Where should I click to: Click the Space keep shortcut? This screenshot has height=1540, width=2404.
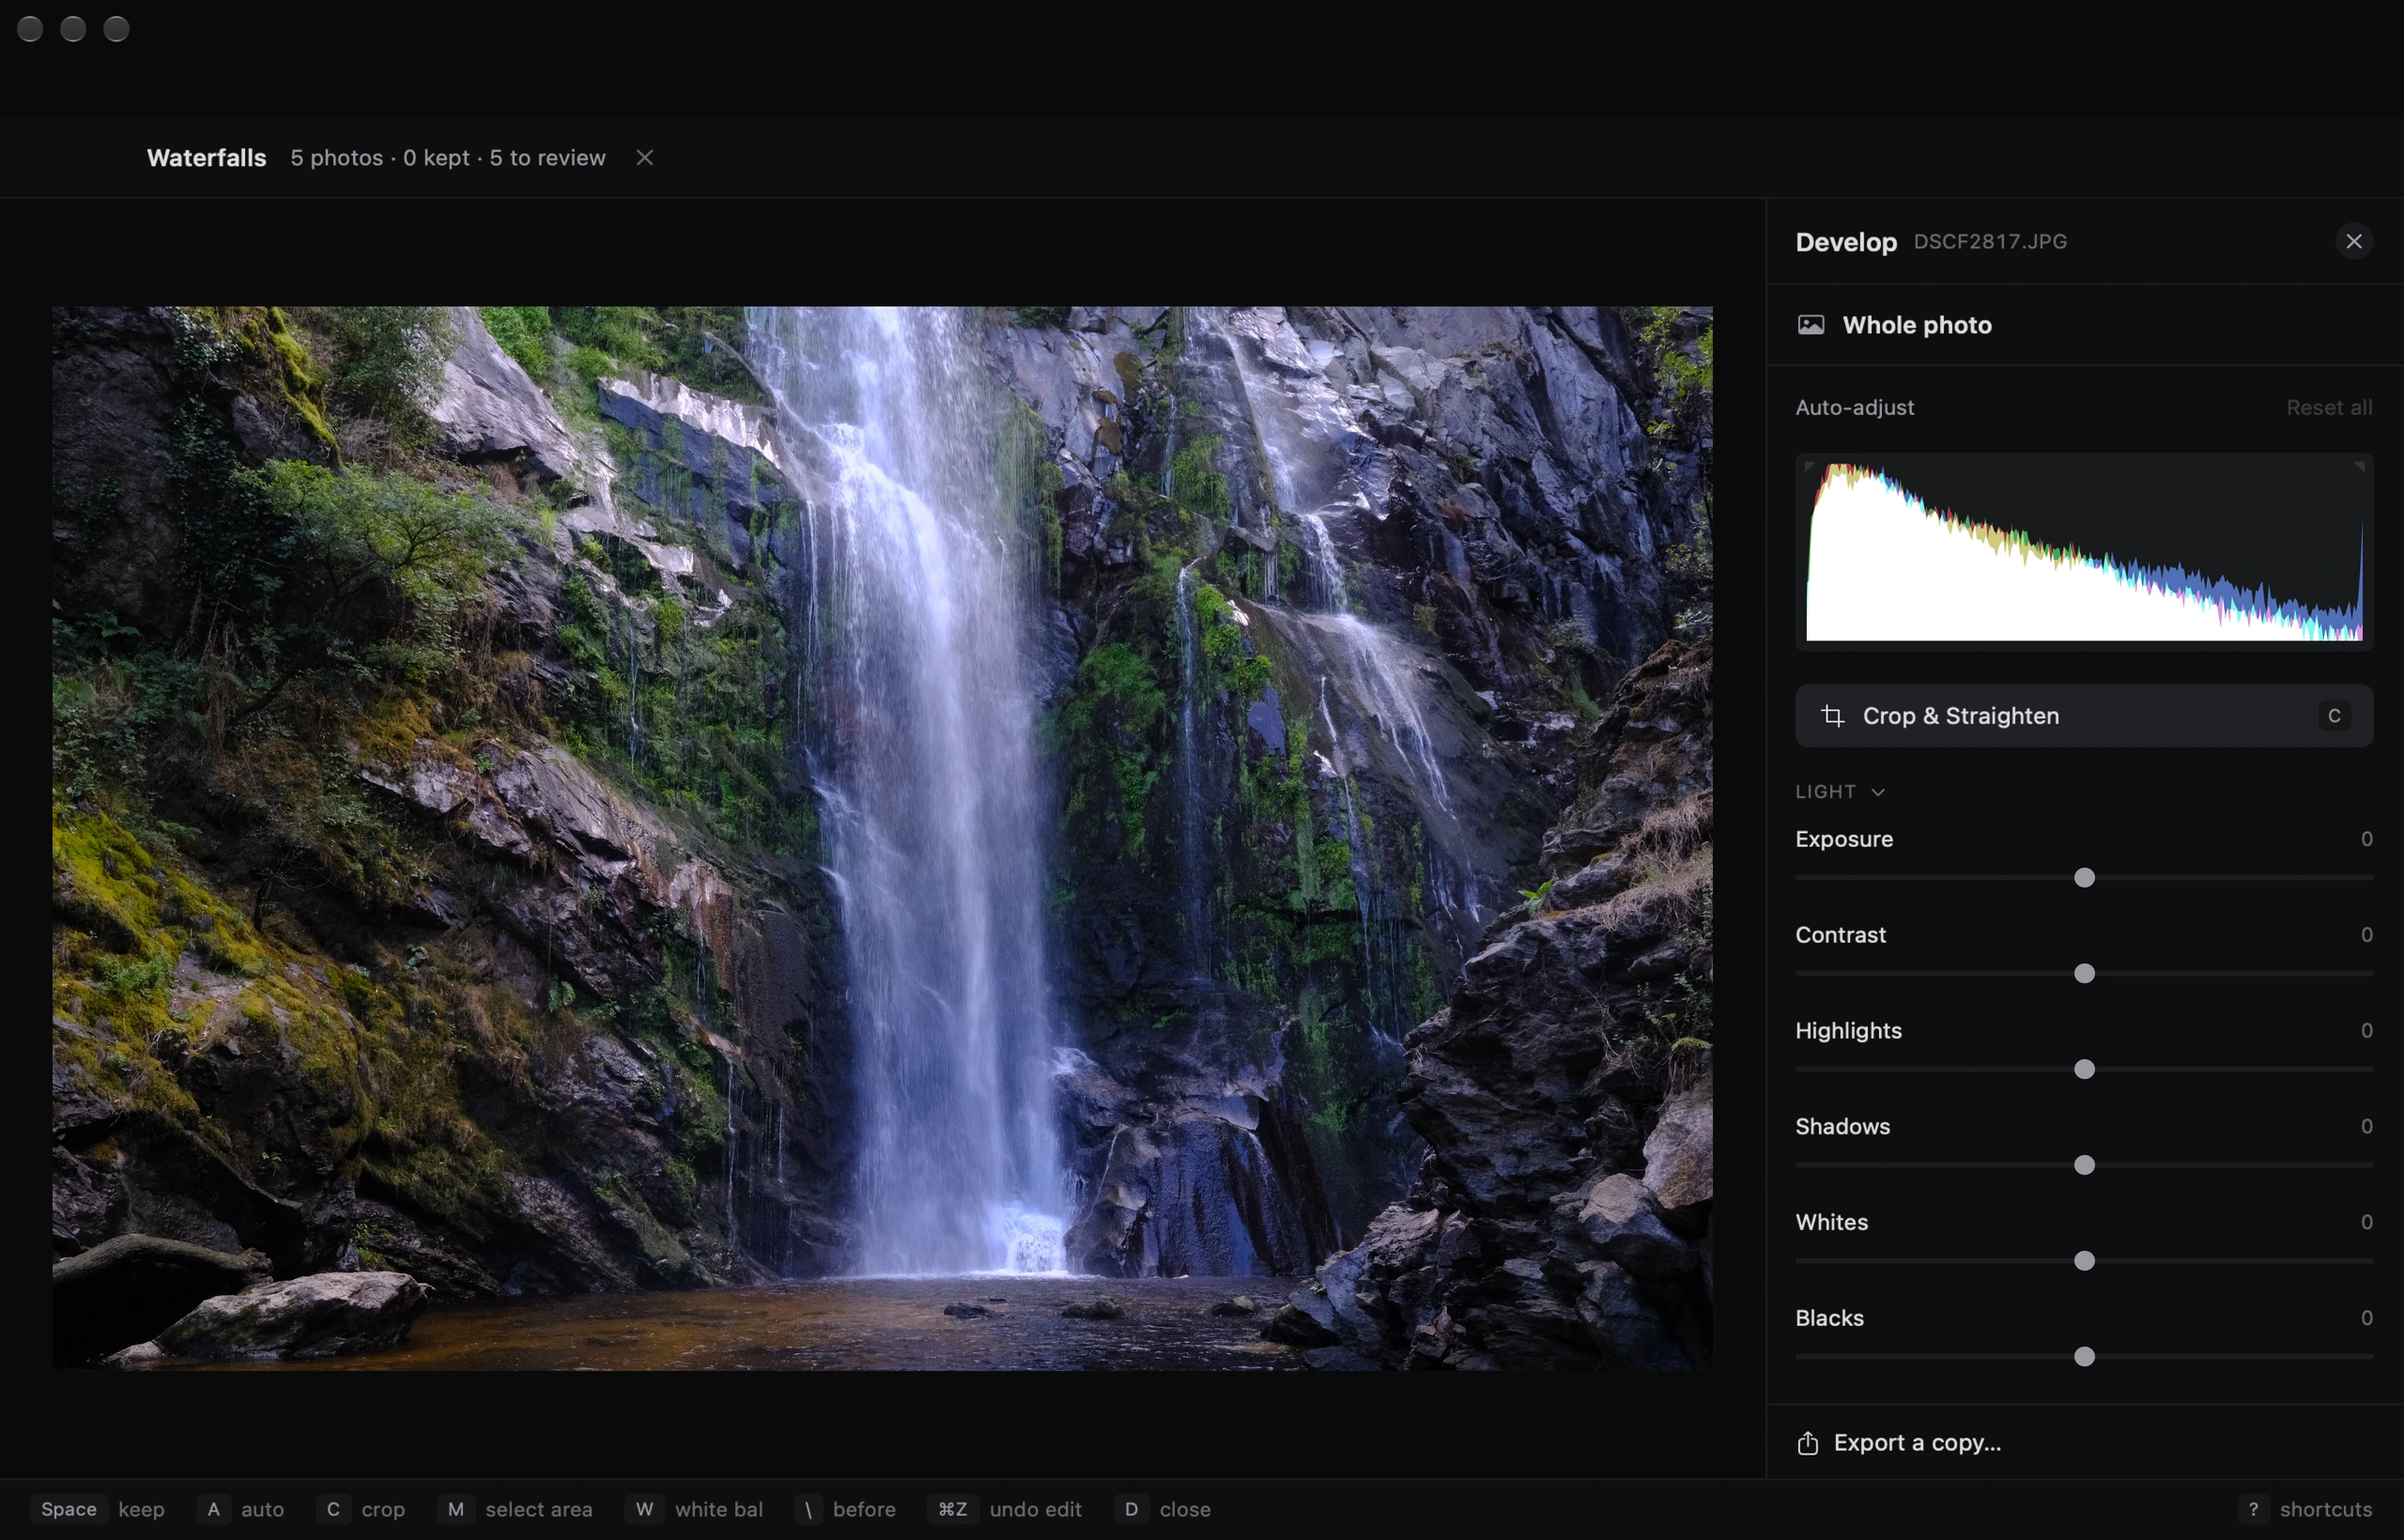[97, 1509]
